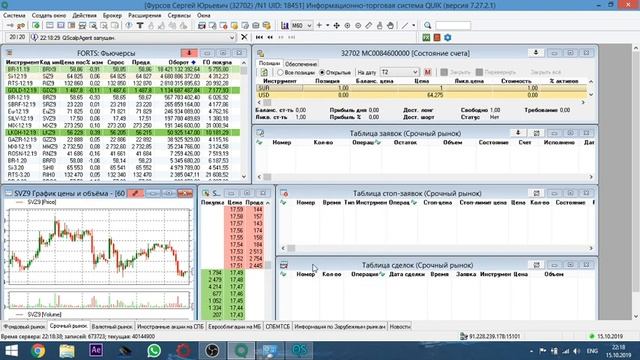Click the pin in orders table window

click(518, 133)
